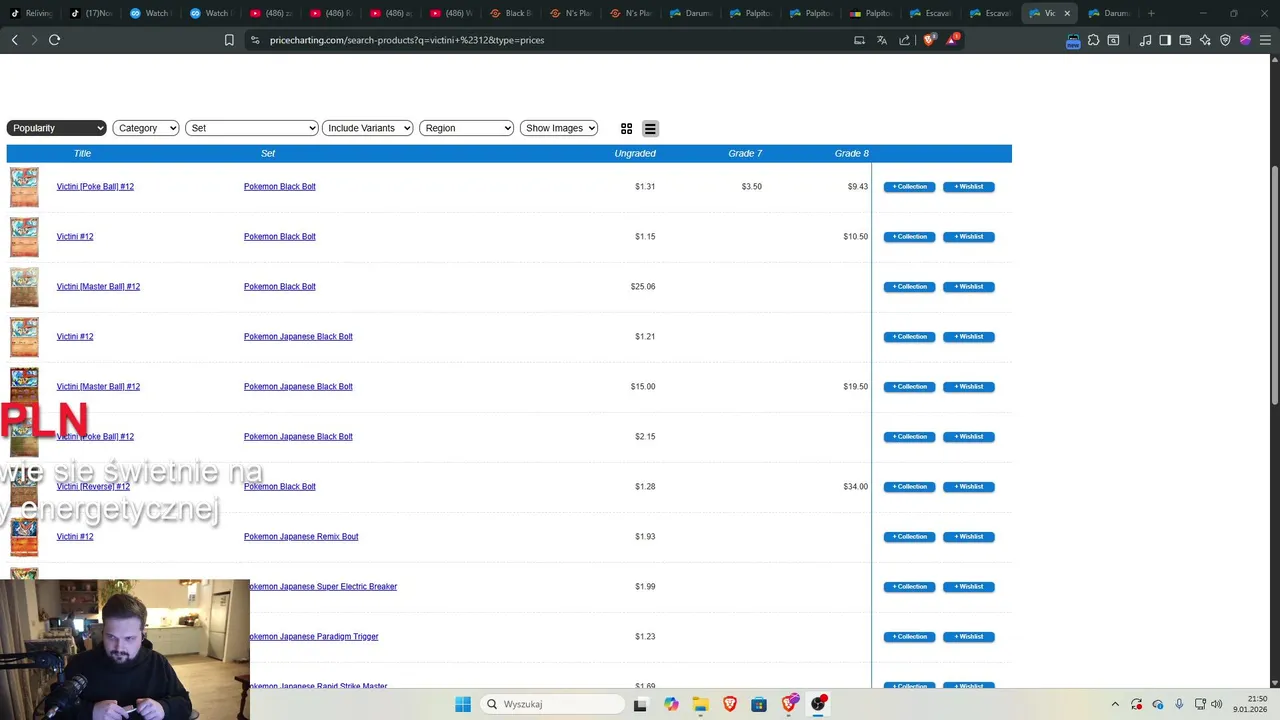This screenshot has width=1280, height=720.
Task: Click the browser address bar URL
Action: point(407,40)
